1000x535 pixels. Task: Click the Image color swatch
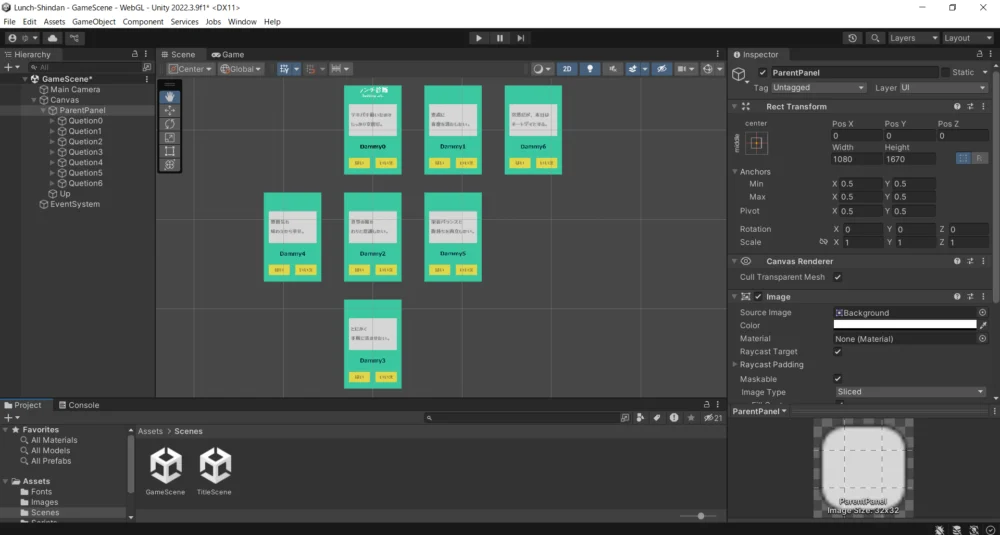(905, 325)
